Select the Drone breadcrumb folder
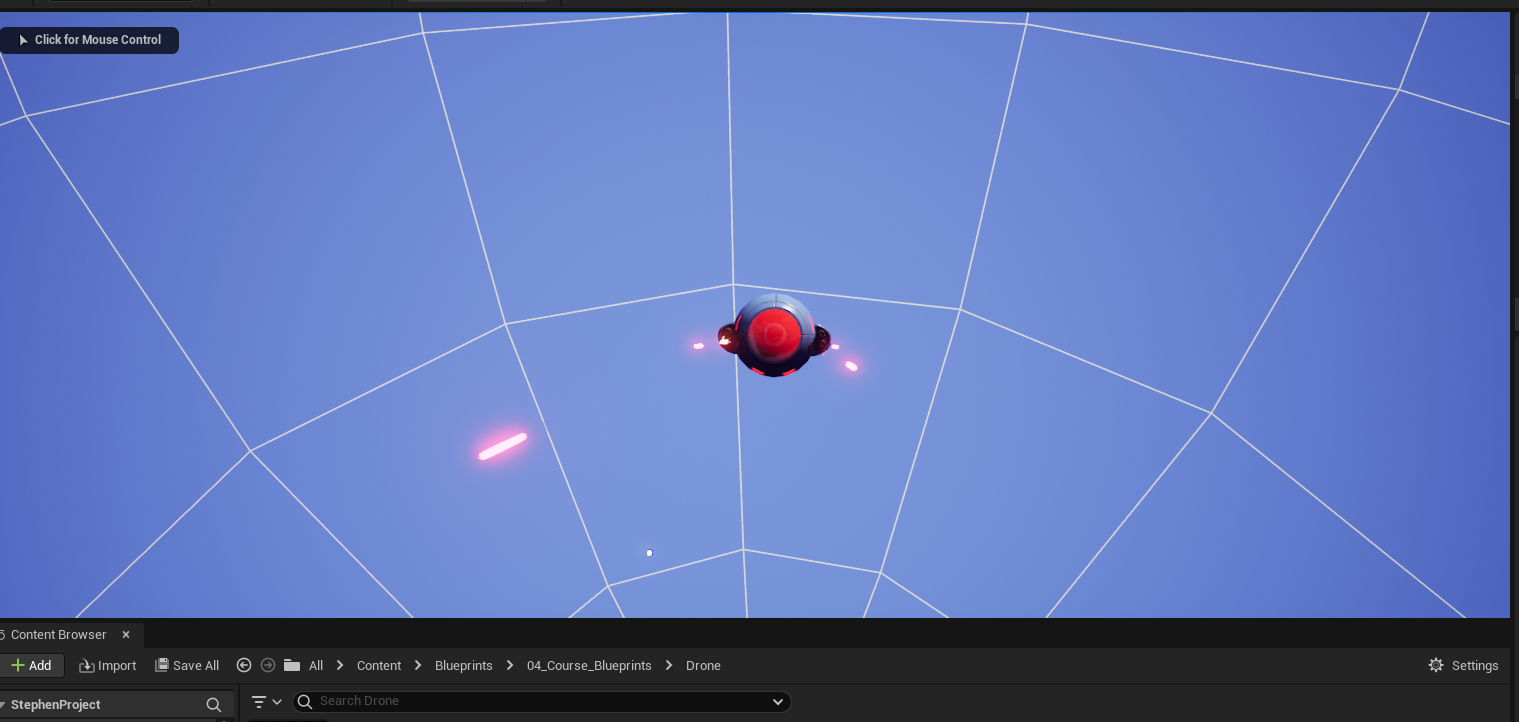 point(703,666)
